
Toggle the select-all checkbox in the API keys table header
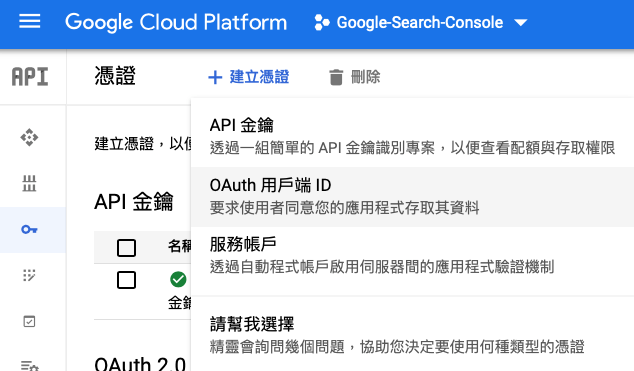click(126, 248)
